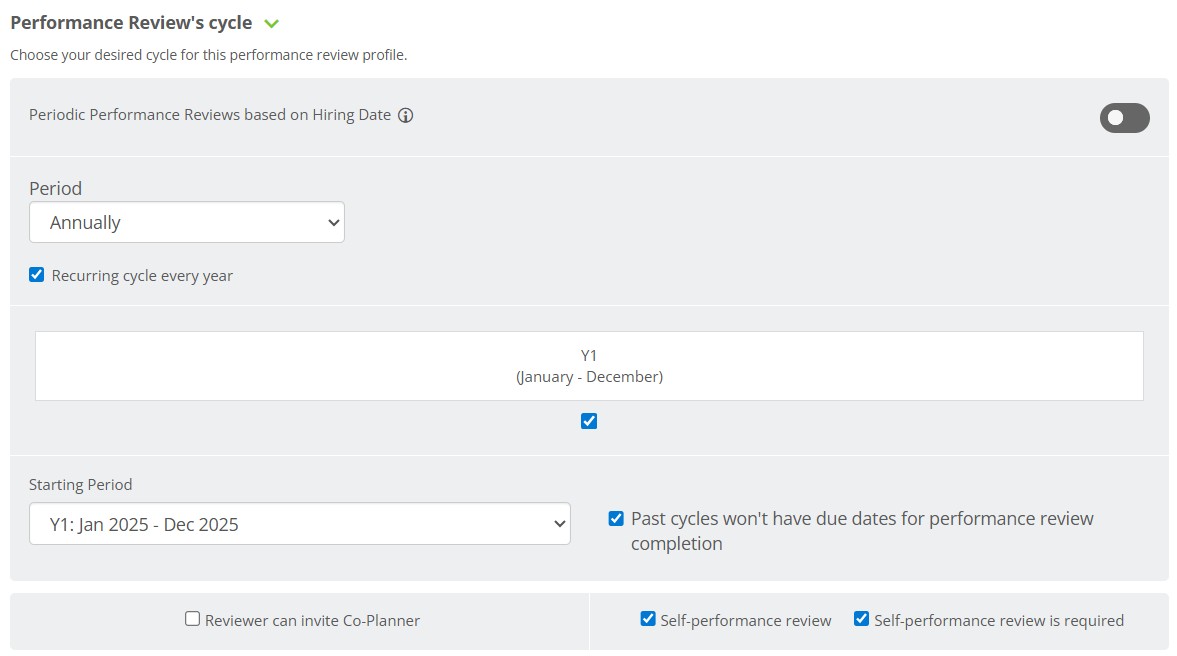Select the Y1 (January - December) cycle box
Viewport: 1177px width, 656px height.
tap(589, 366)
